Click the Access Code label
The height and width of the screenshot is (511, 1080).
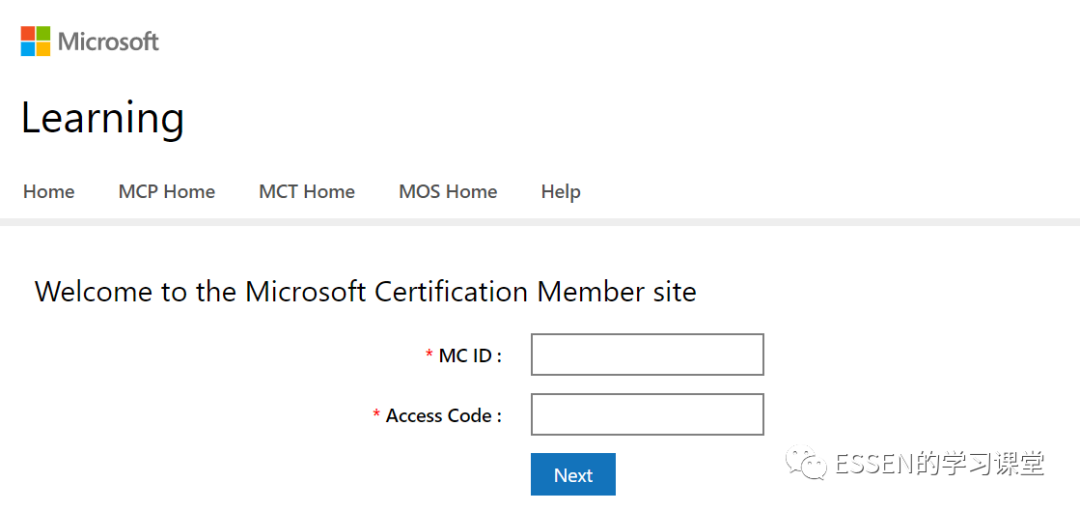(x=444, y=416)
